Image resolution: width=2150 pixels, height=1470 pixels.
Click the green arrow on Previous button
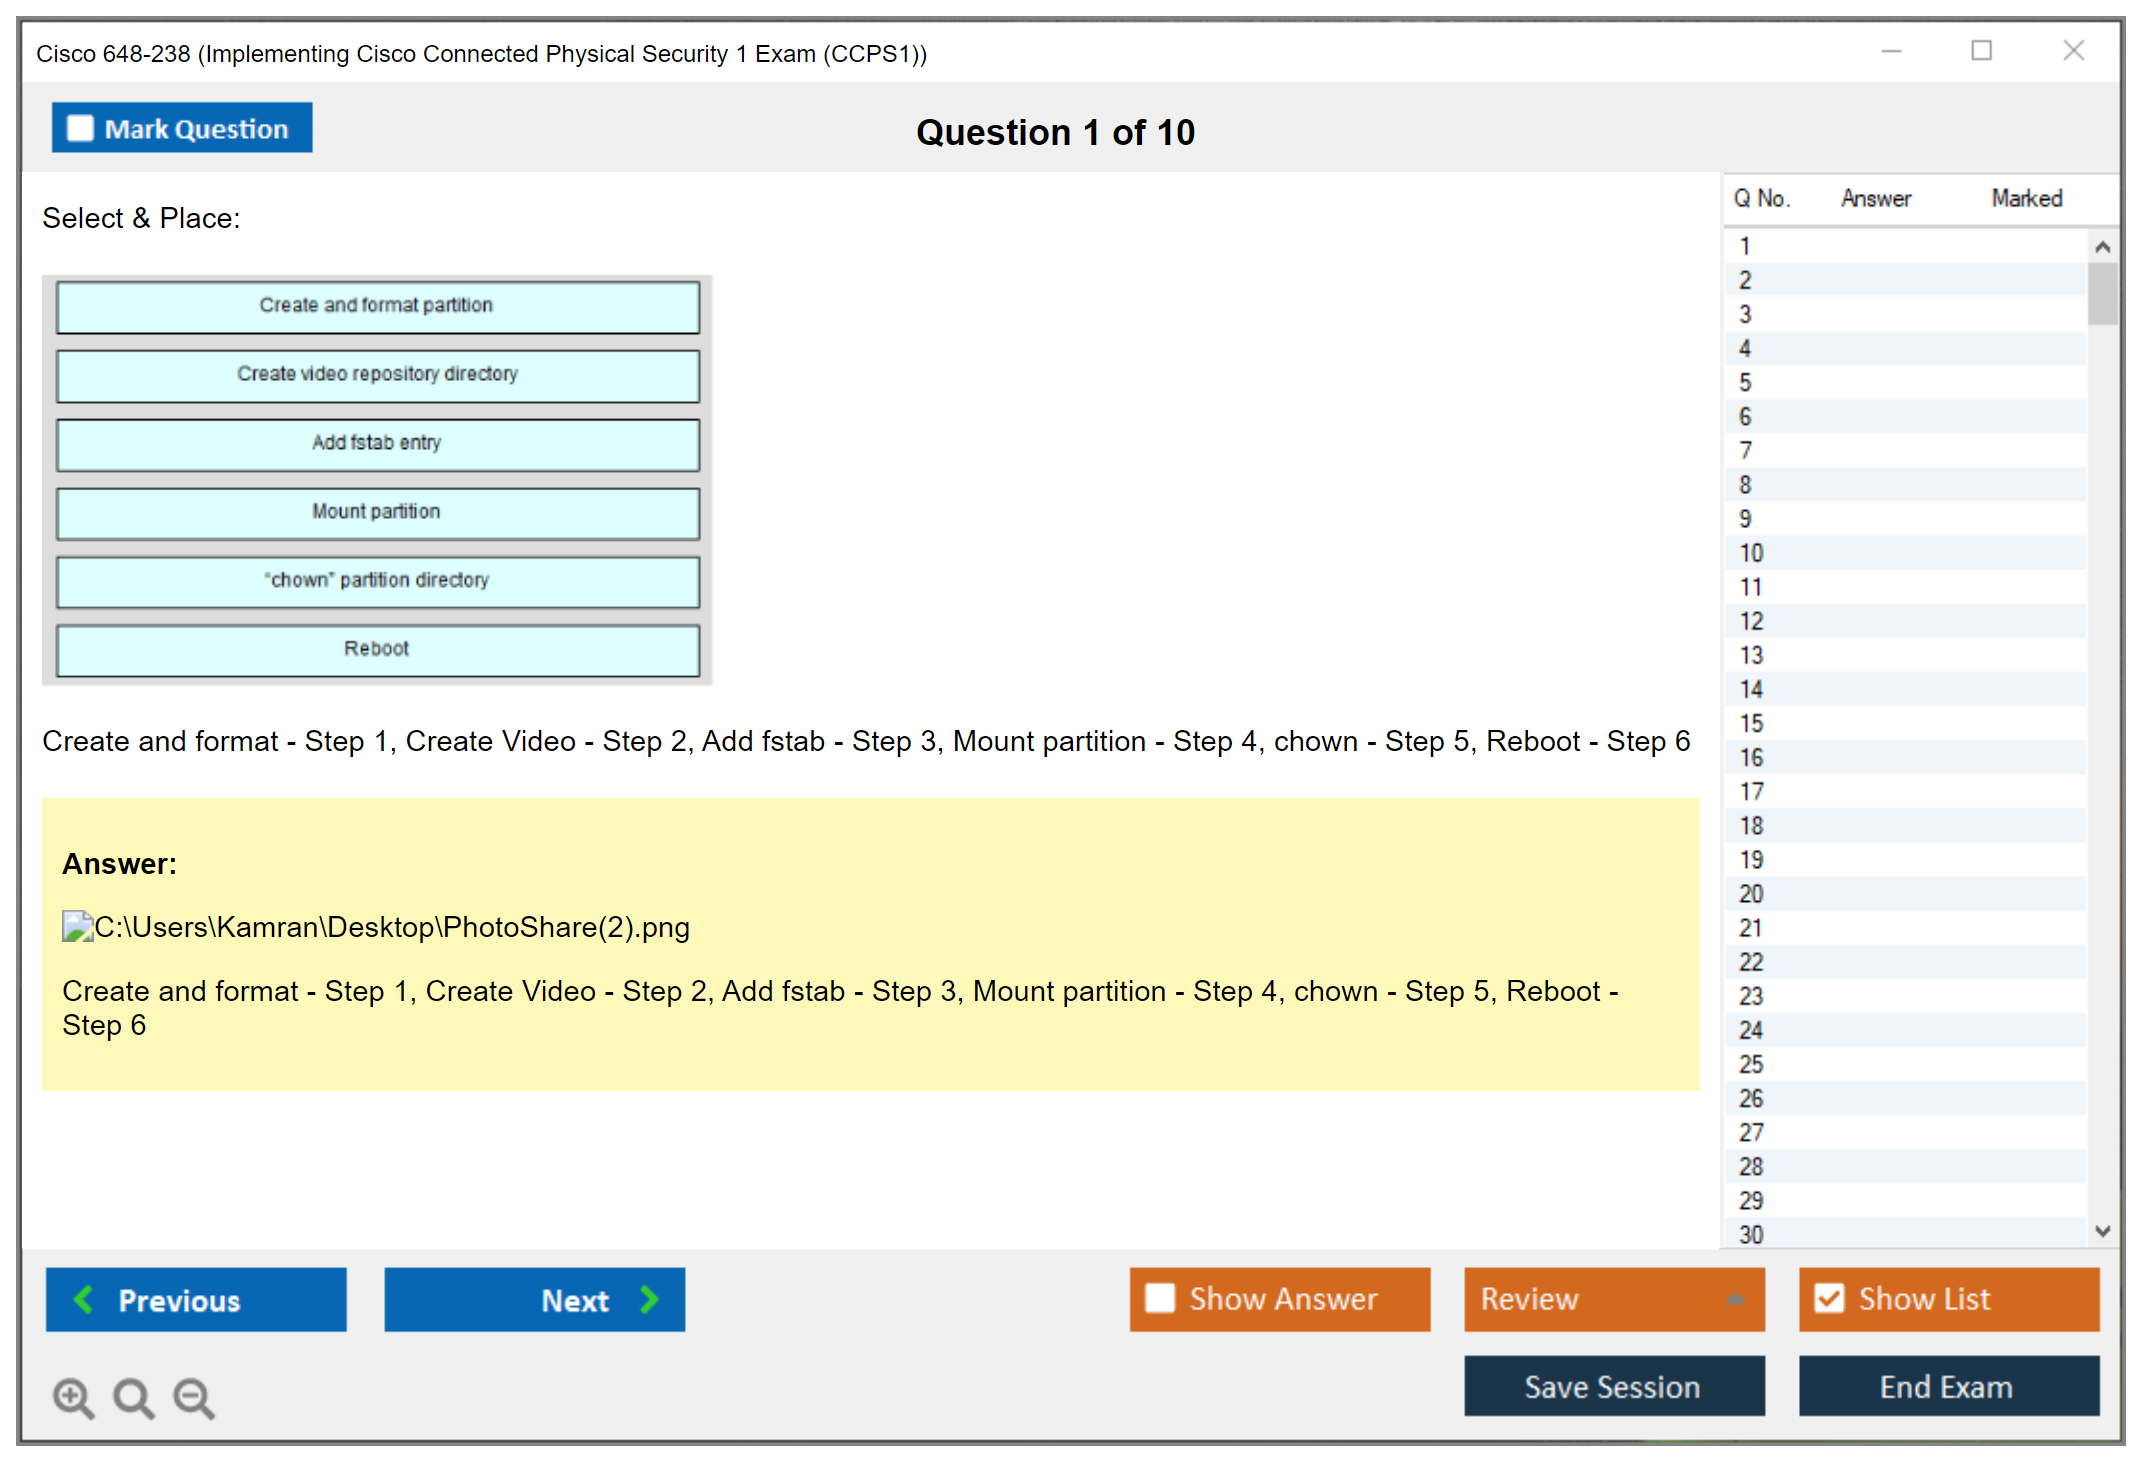[x=84, y=1300]
